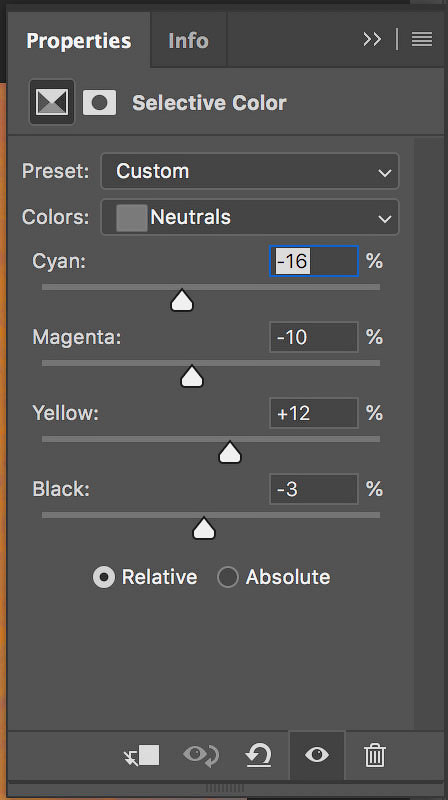
Task: Click the Yellow slider handle
Action: [x=230, y=452]
